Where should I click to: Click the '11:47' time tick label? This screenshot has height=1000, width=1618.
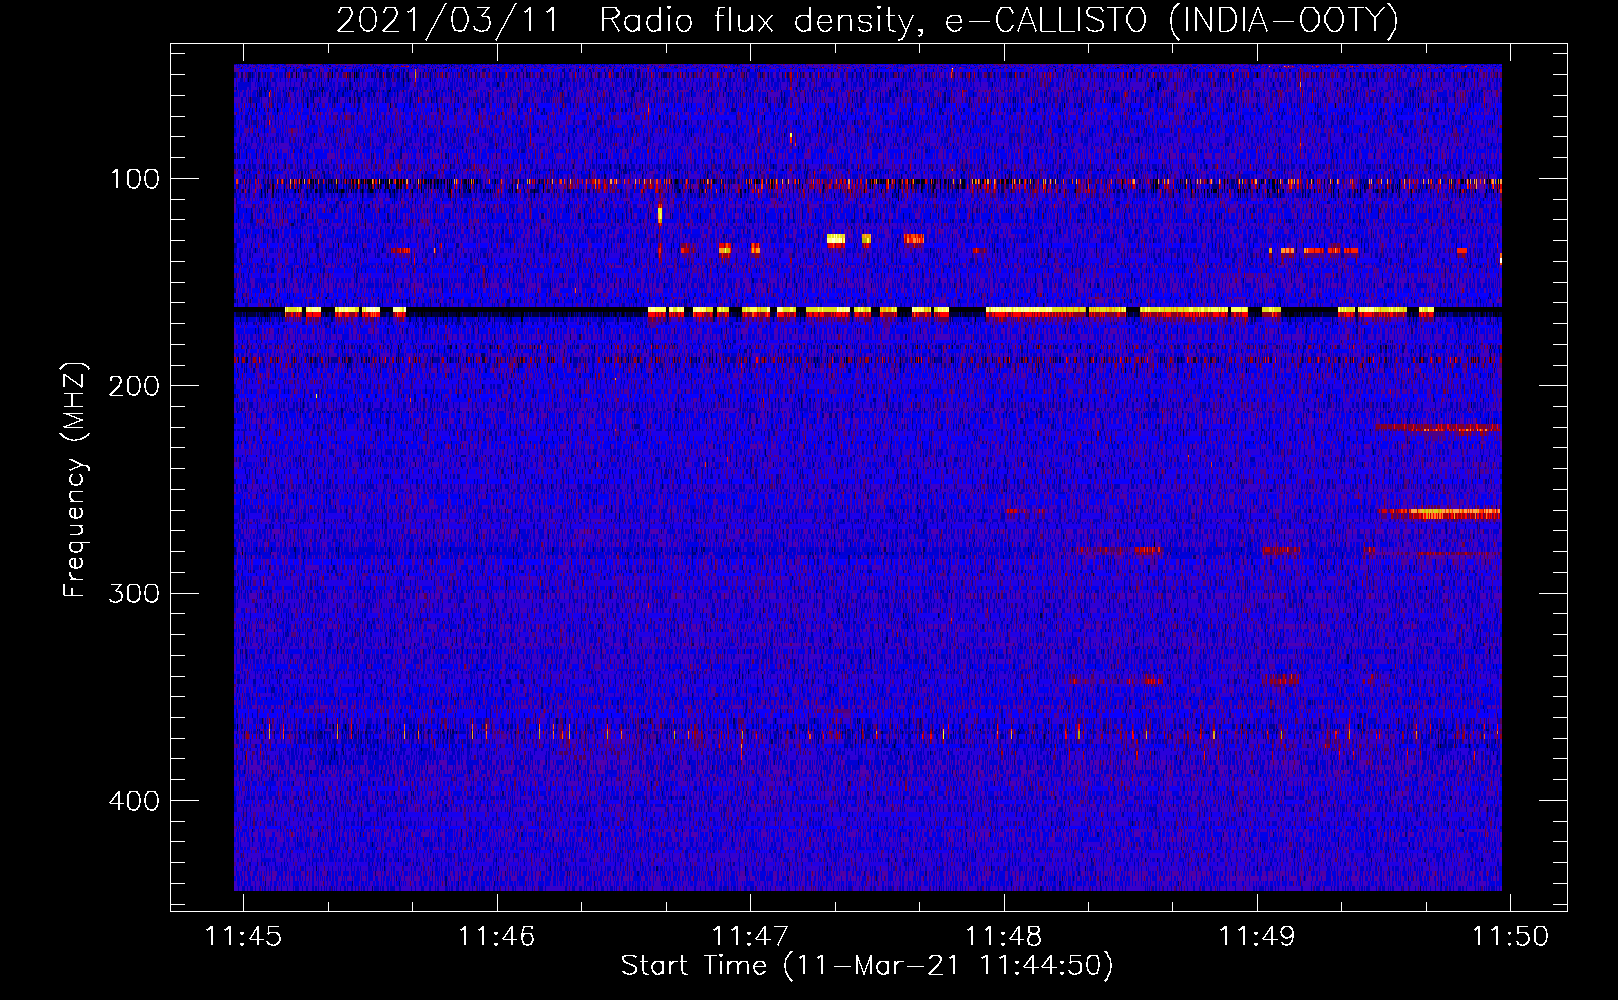(x=750, y=936)
